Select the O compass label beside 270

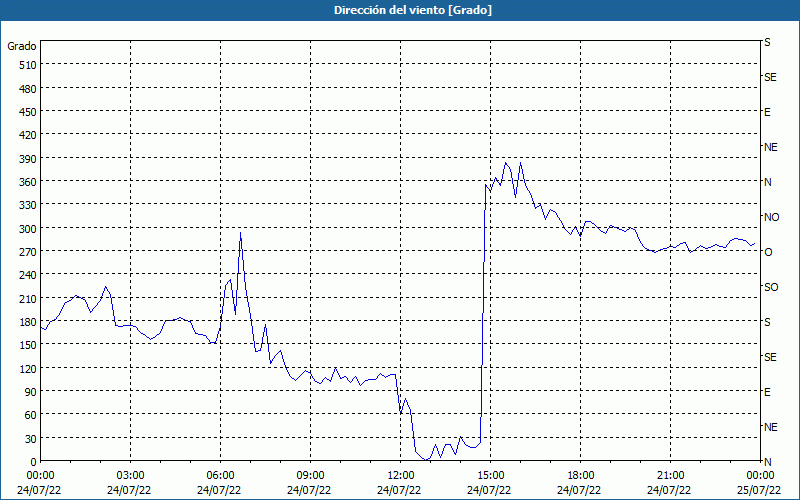tap(768, 252)
